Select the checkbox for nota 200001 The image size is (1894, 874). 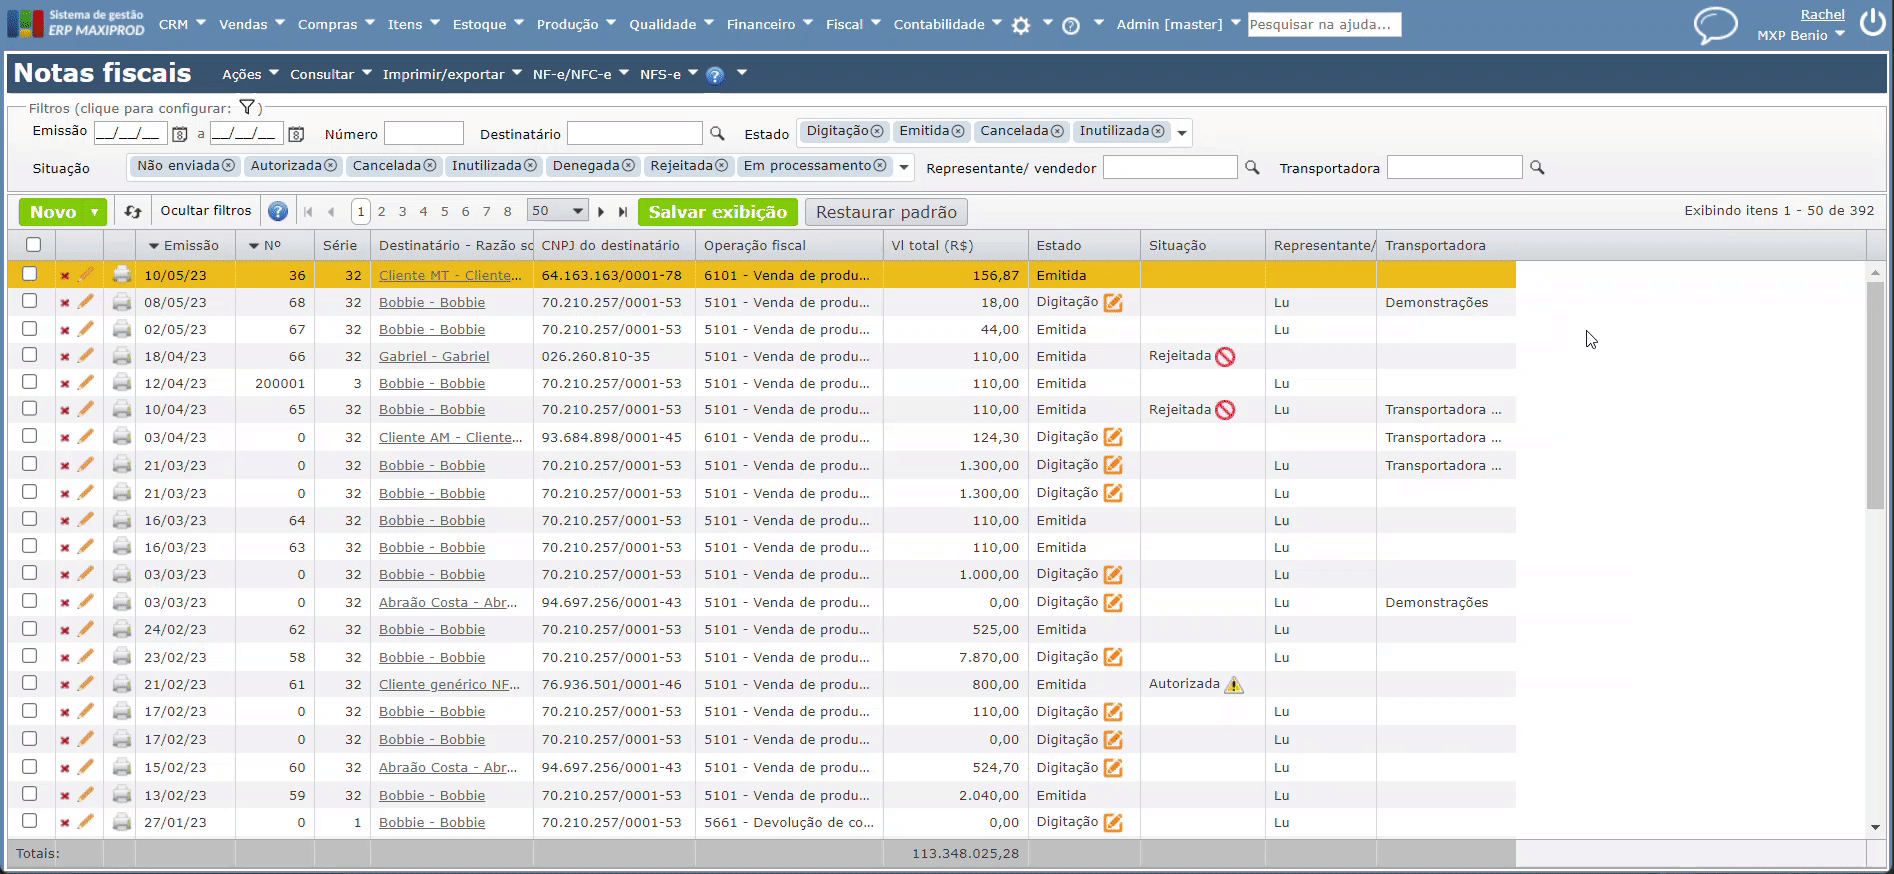(30, 382)
